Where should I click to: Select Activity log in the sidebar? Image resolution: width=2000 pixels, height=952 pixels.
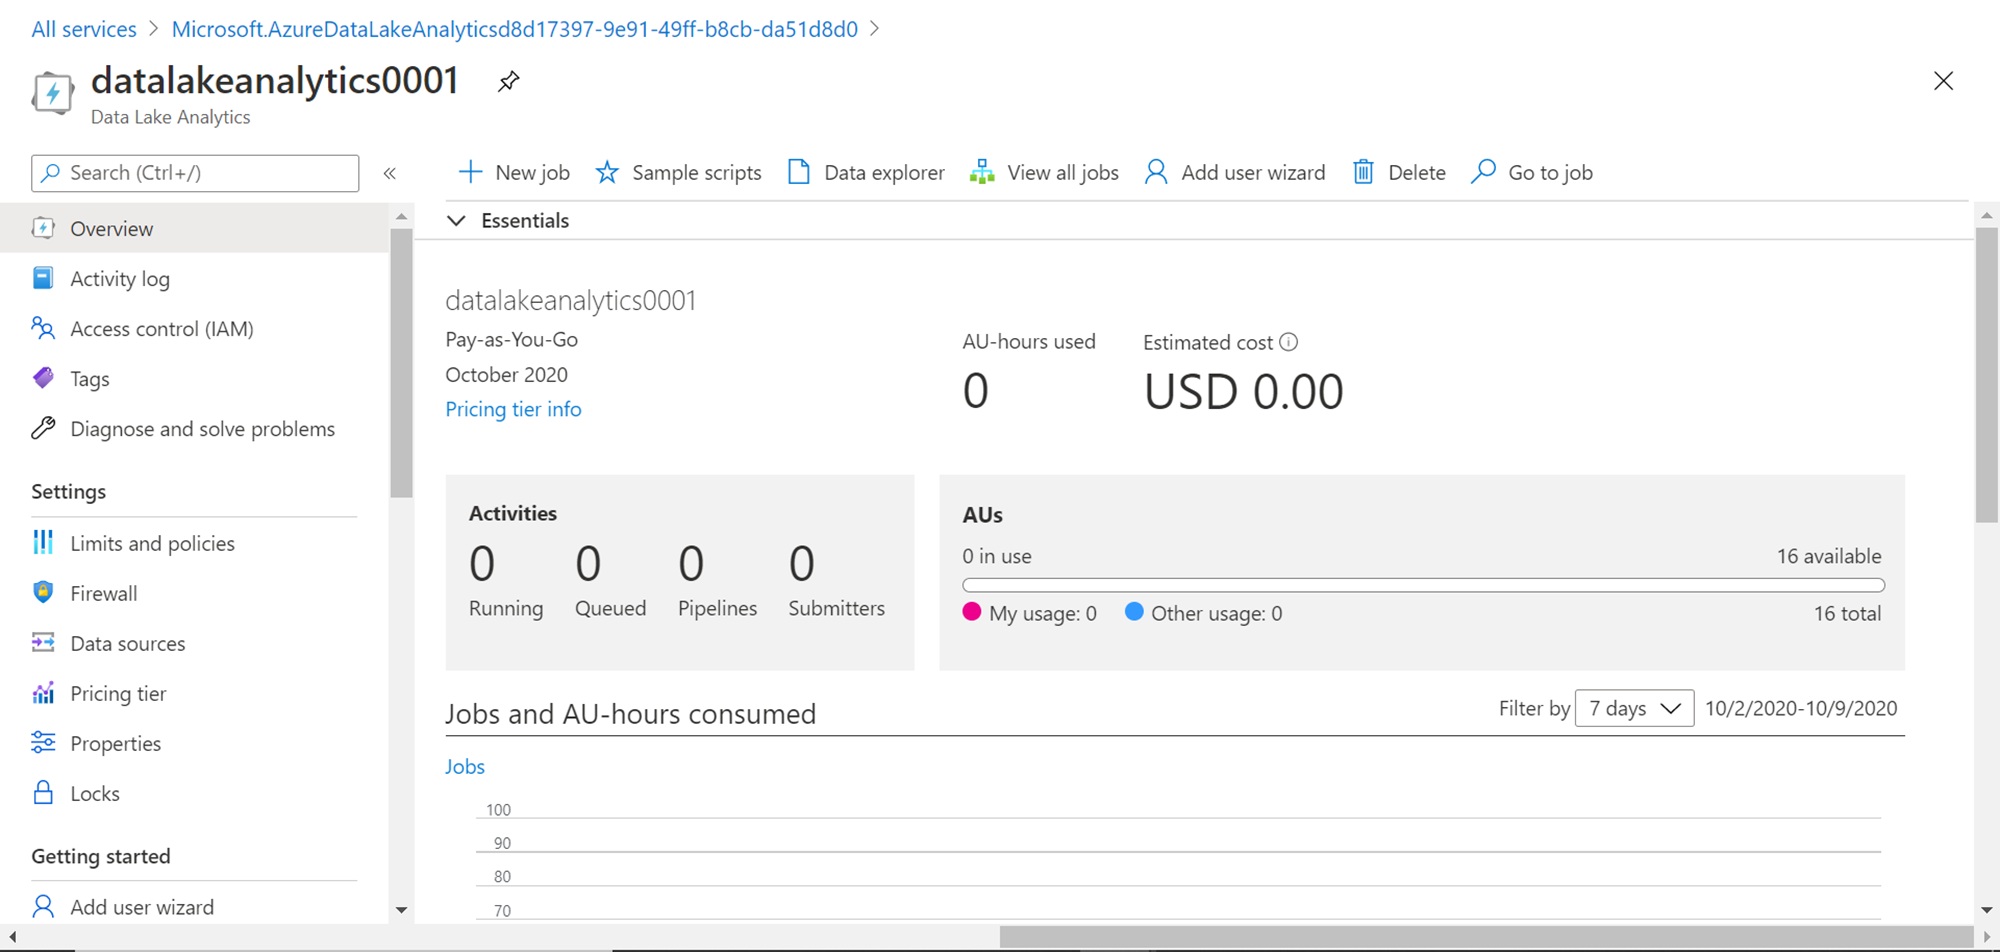tap(120, 279)
